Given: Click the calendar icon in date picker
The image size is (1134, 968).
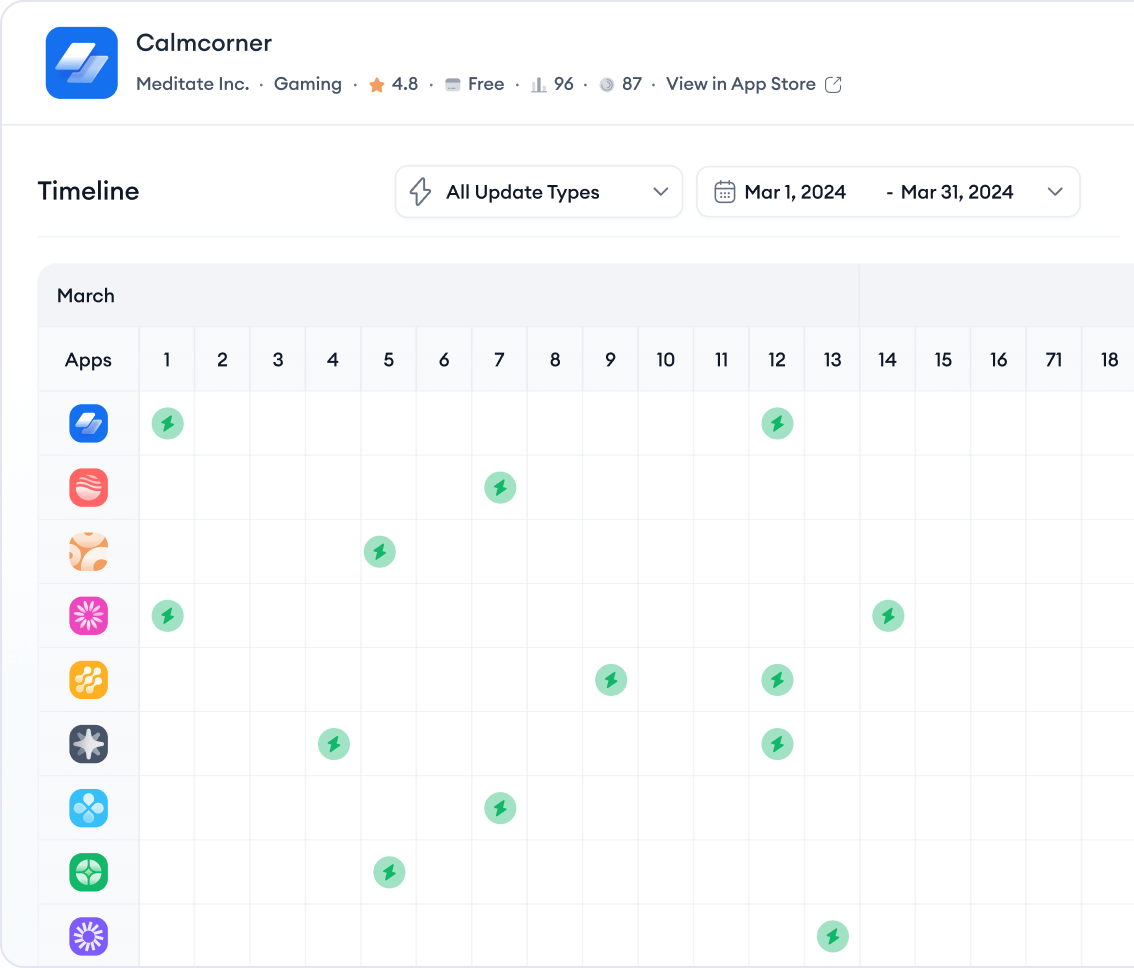Looking at the screenshot, I should [725, 192].
